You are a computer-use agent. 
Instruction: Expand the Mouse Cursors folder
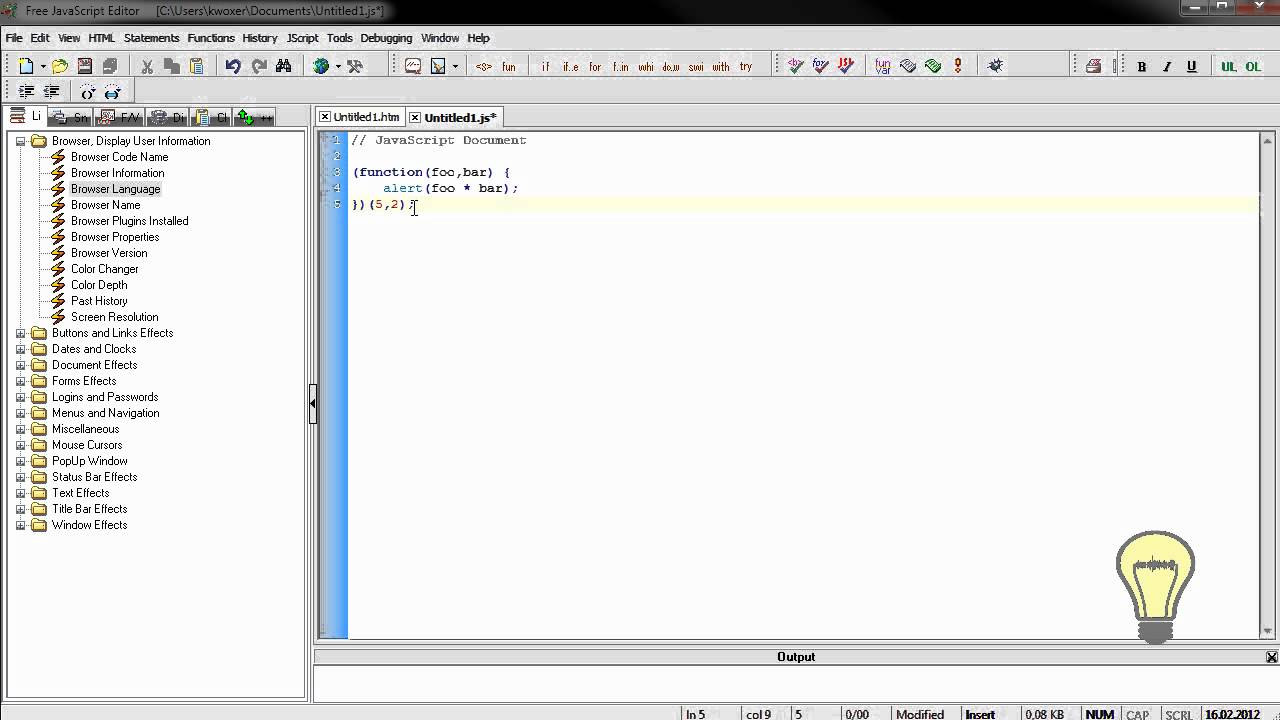click(x=20, y=445)
